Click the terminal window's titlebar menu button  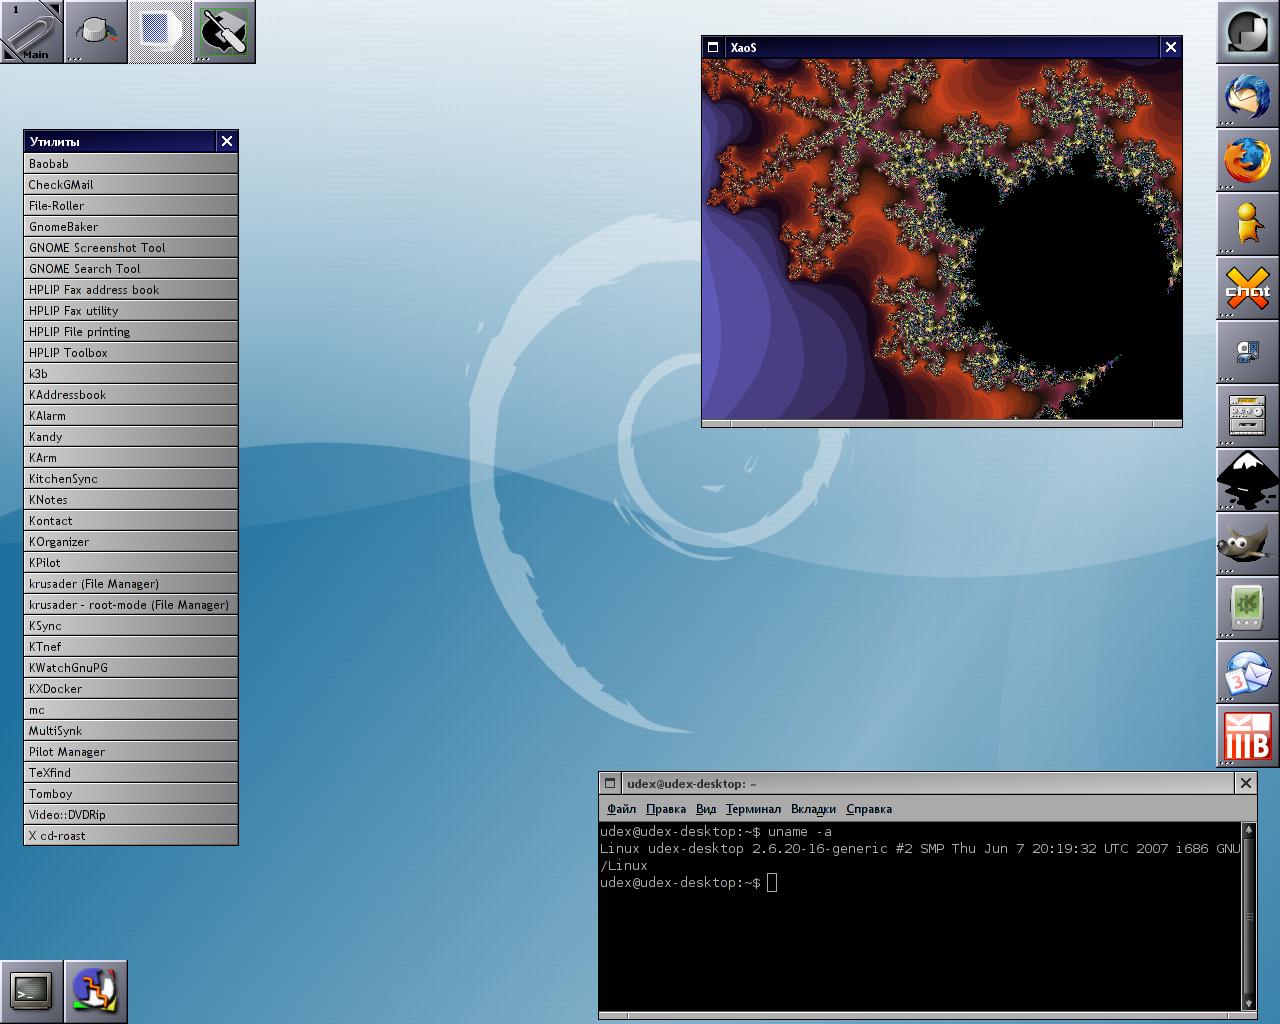pyautogui.click(x=610, y=783)
